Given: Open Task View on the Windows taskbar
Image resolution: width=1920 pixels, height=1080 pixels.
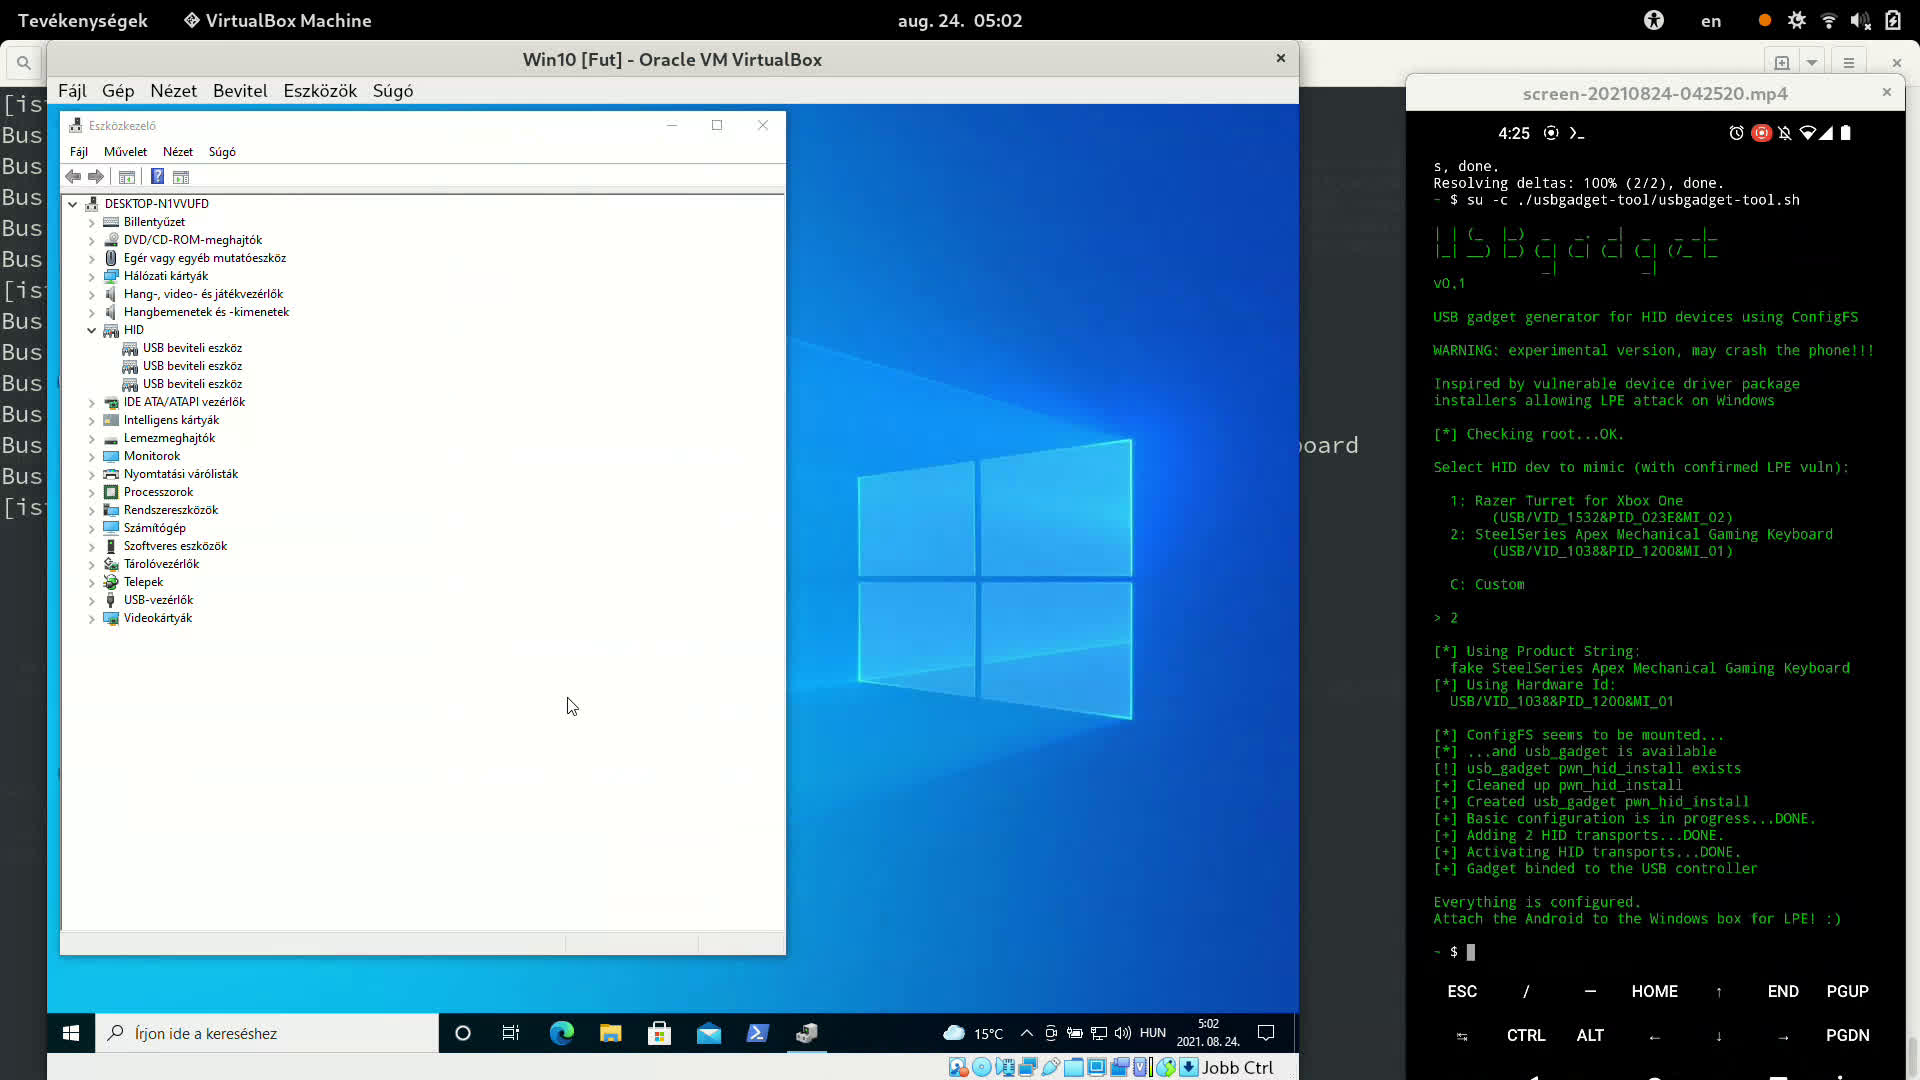Looking at the screenshot, I should 511,1033.
